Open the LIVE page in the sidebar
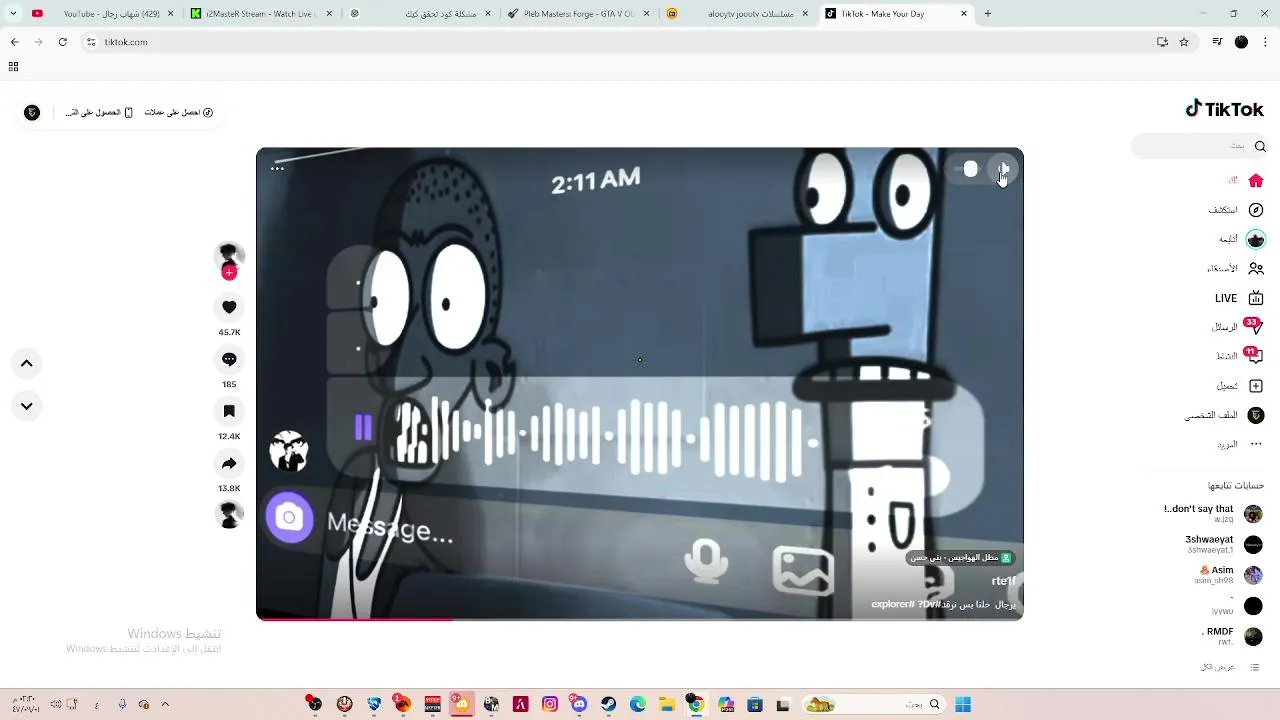The height and width of the screenshot is (720, 1280). pyautogui.click(x=1240, y=298)
